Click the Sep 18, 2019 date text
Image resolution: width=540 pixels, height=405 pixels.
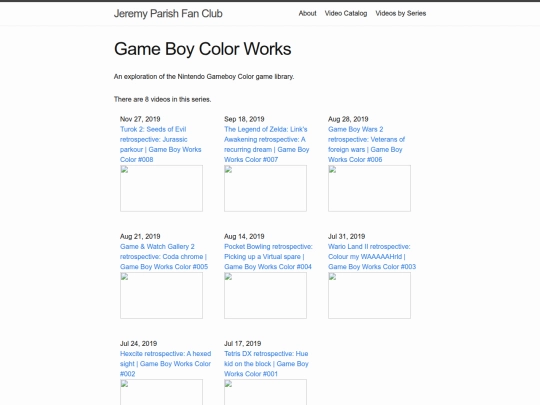pos(244,119)
